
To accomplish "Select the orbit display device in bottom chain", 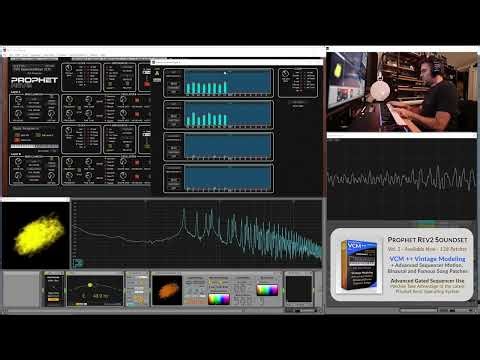I will pyautogui.click(x=95, y=290).
